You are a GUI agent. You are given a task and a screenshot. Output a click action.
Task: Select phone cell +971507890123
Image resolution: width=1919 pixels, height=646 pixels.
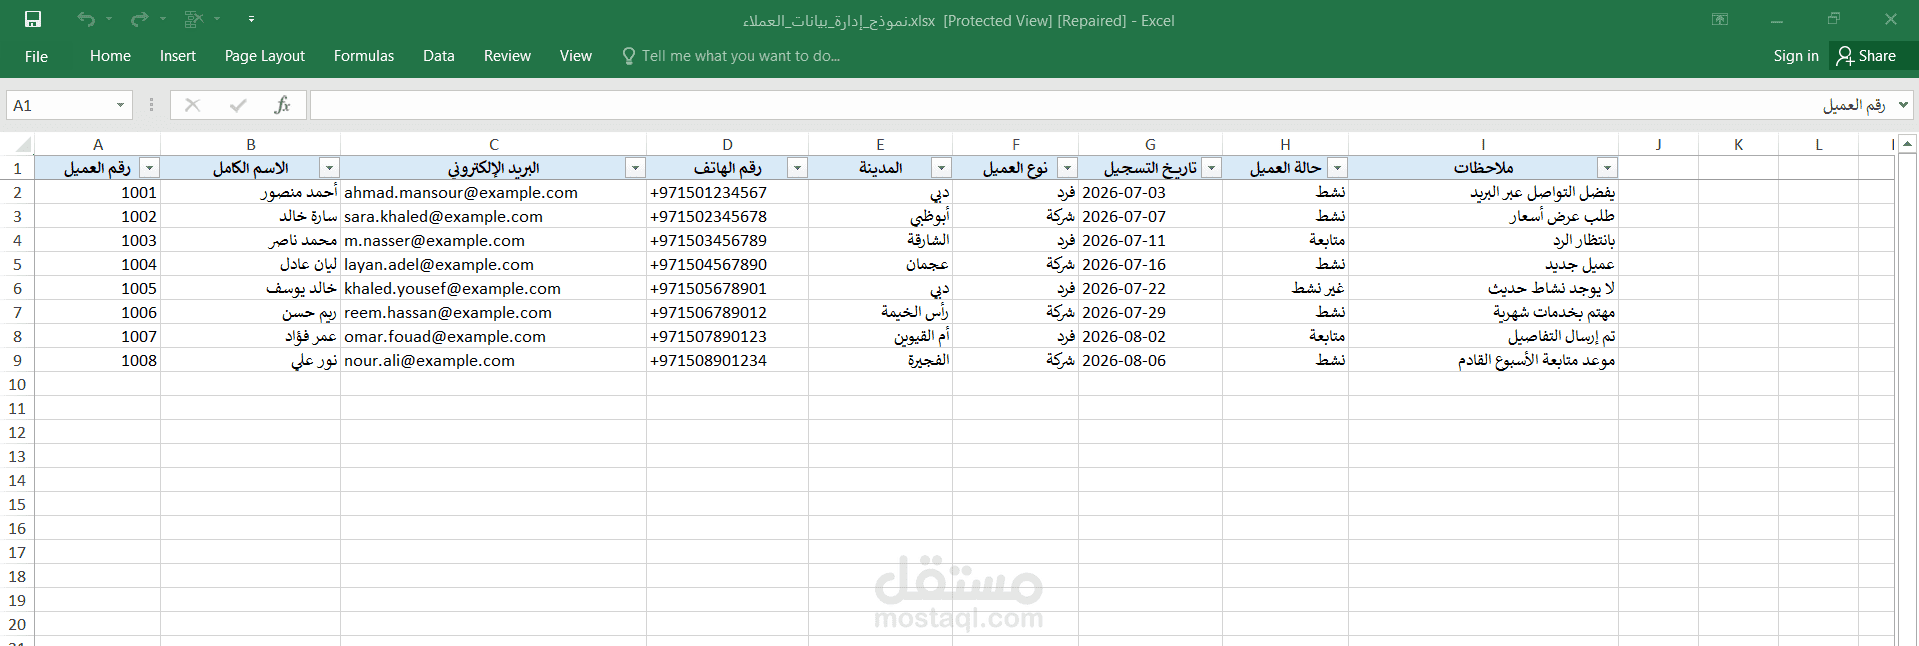tap(728, 336)
